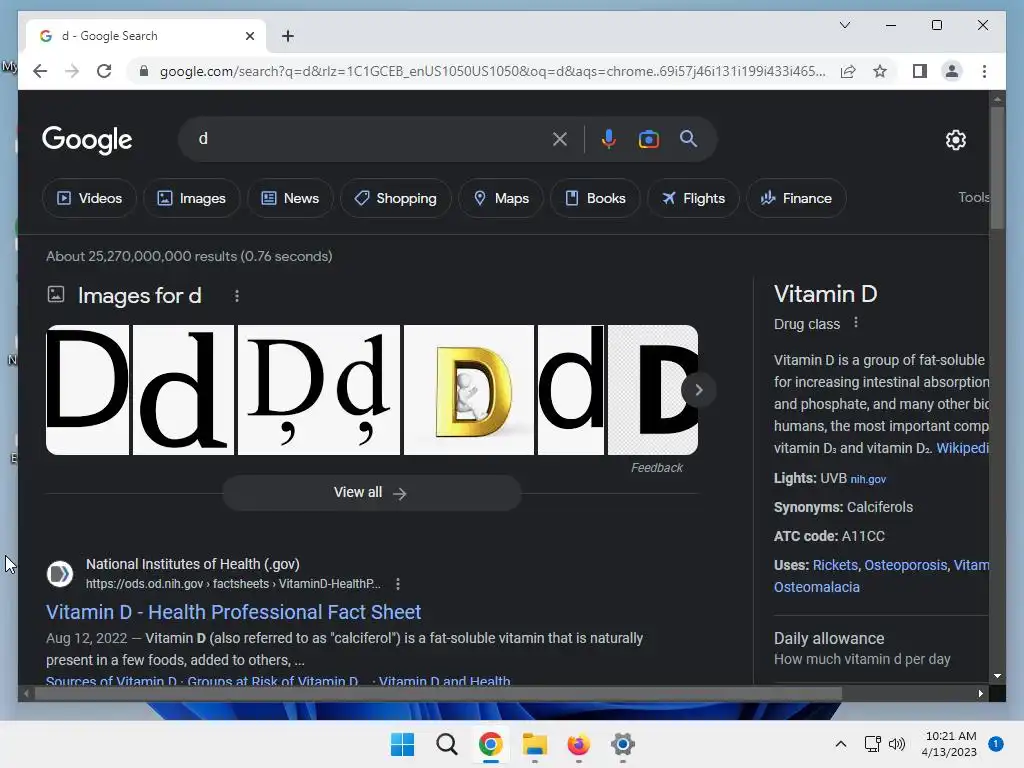
Task: Click View all images button
Action: (x=372, y=492)
